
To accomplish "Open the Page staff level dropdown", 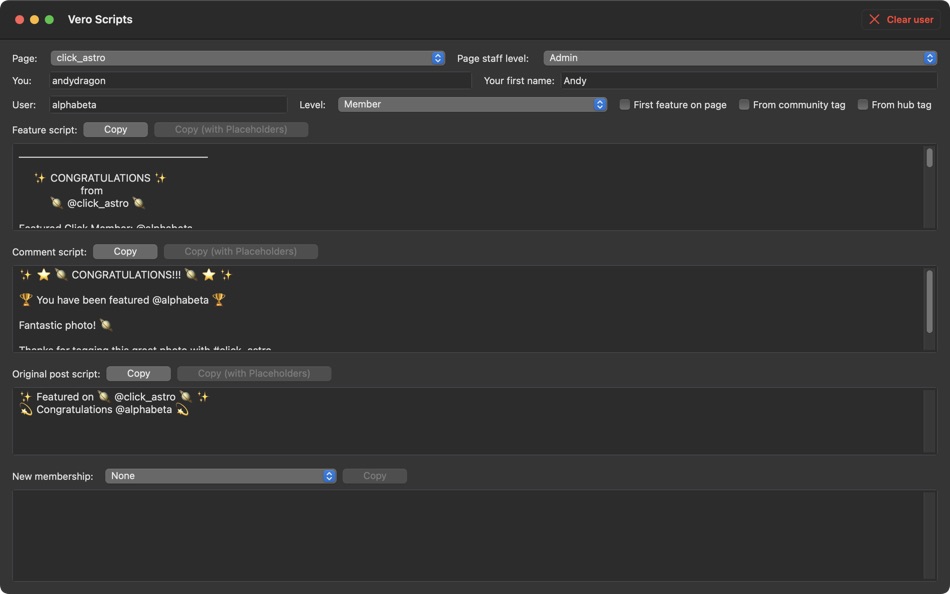I will [738, 57].
